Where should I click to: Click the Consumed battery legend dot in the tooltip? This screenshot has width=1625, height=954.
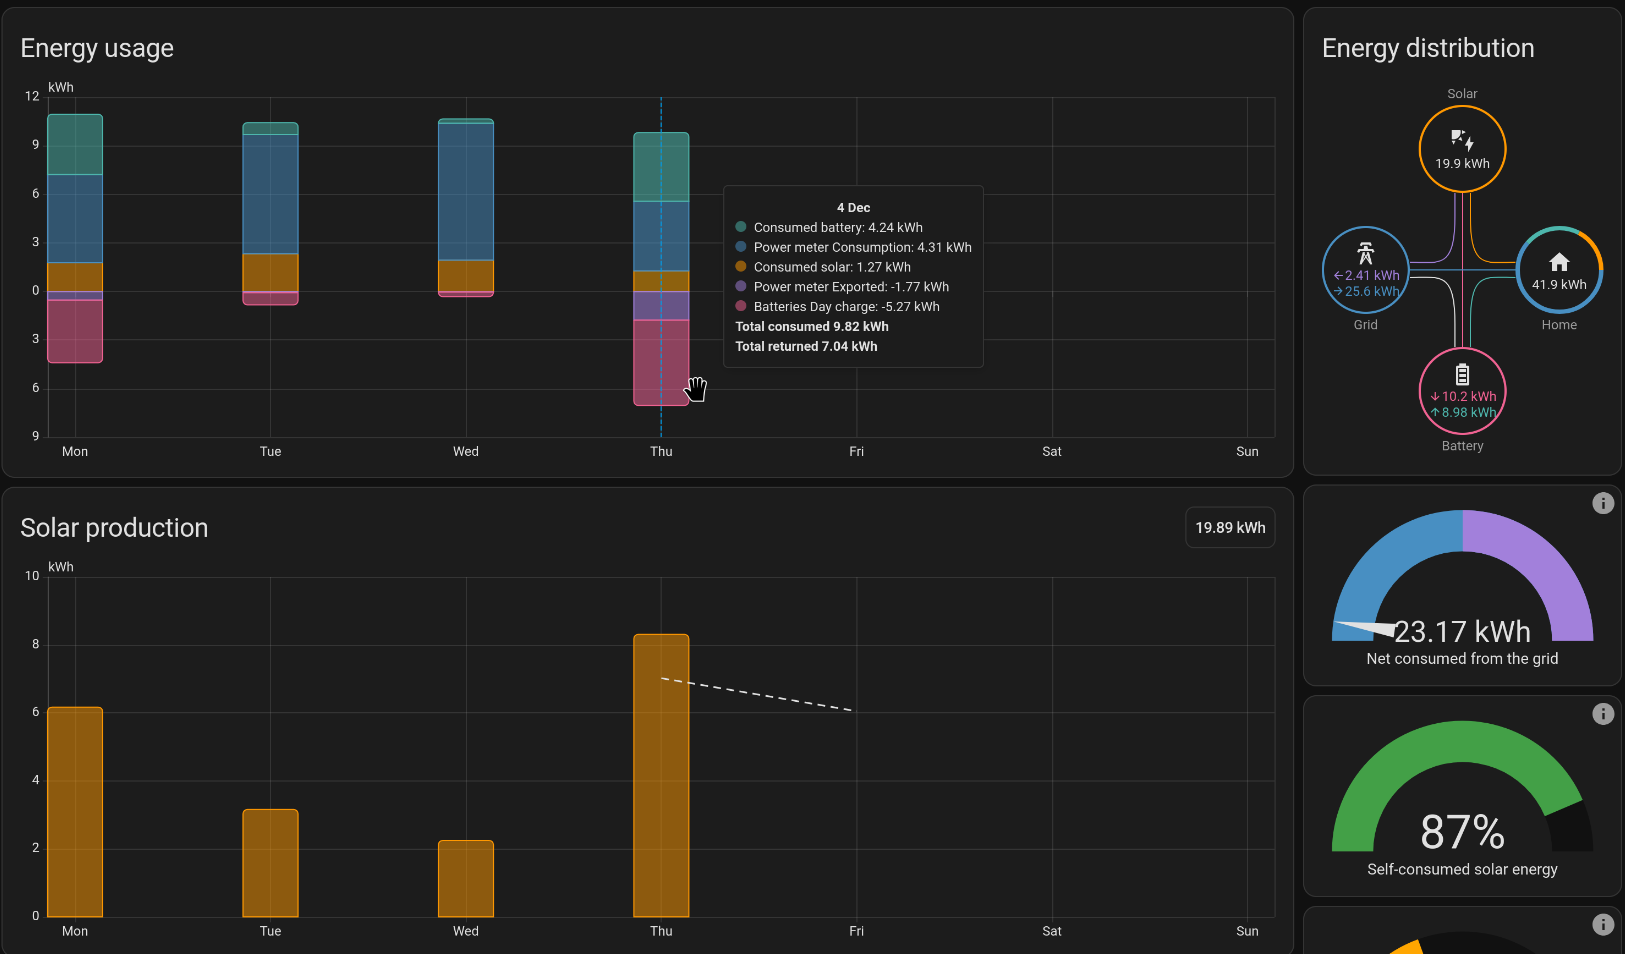pyautogui.click(x=741, y=227)
